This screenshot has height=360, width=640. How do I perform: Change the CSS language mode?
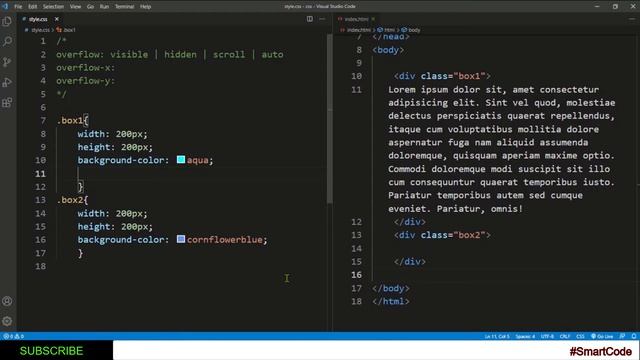[x=580, y=336]
